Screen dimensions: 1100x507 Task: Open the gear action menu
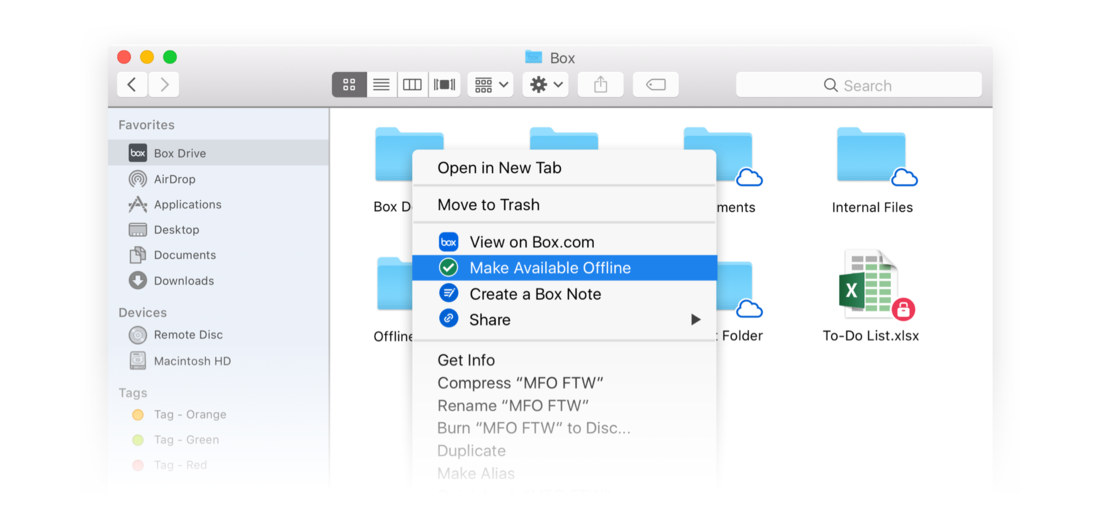coord(546,85)
